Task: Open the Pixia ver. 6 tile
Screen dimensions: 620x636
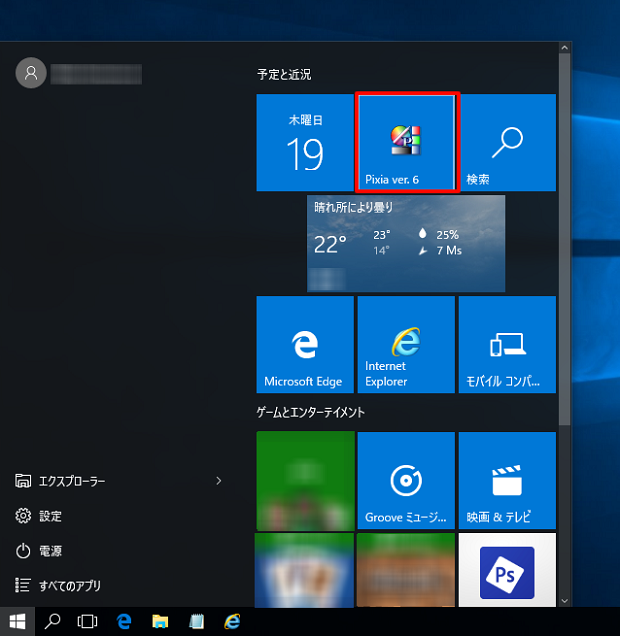Action: tap(407, 142)
